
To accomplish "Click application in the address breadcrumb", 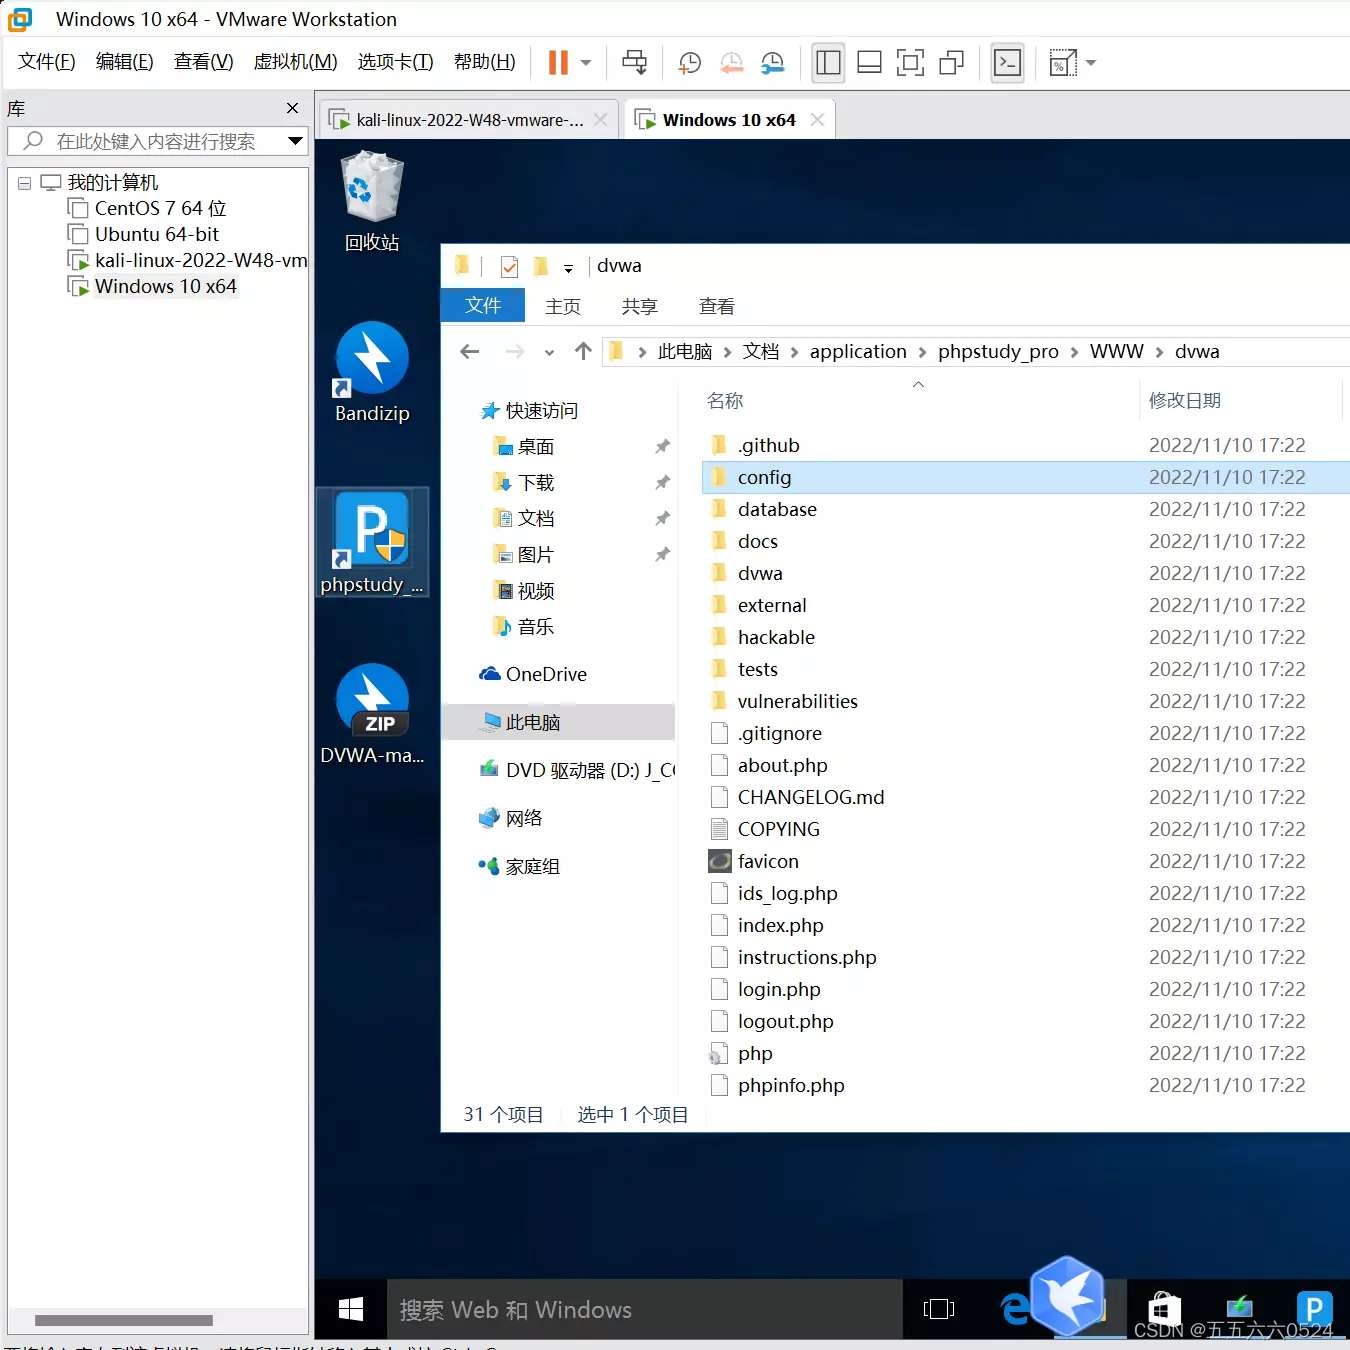I will click(x=858, y=351).
